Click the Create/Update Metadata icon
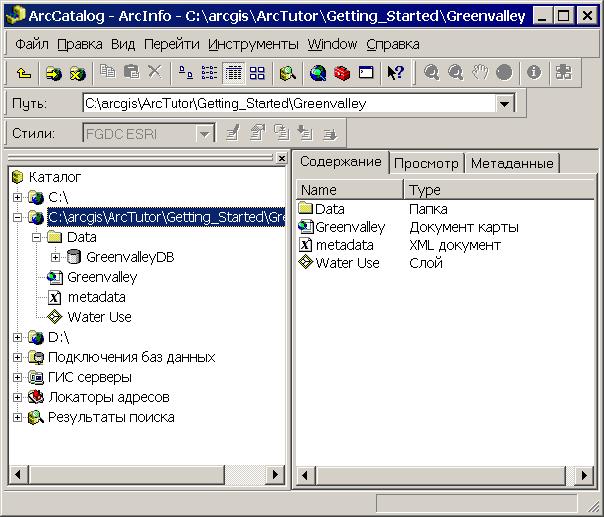 (281, 133)
